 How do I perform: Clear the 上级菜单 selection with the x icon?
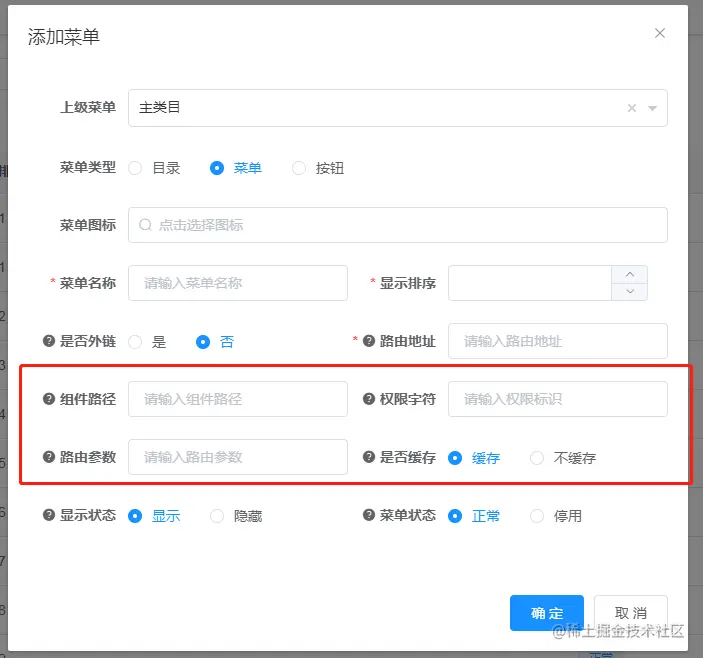(632, 108)
